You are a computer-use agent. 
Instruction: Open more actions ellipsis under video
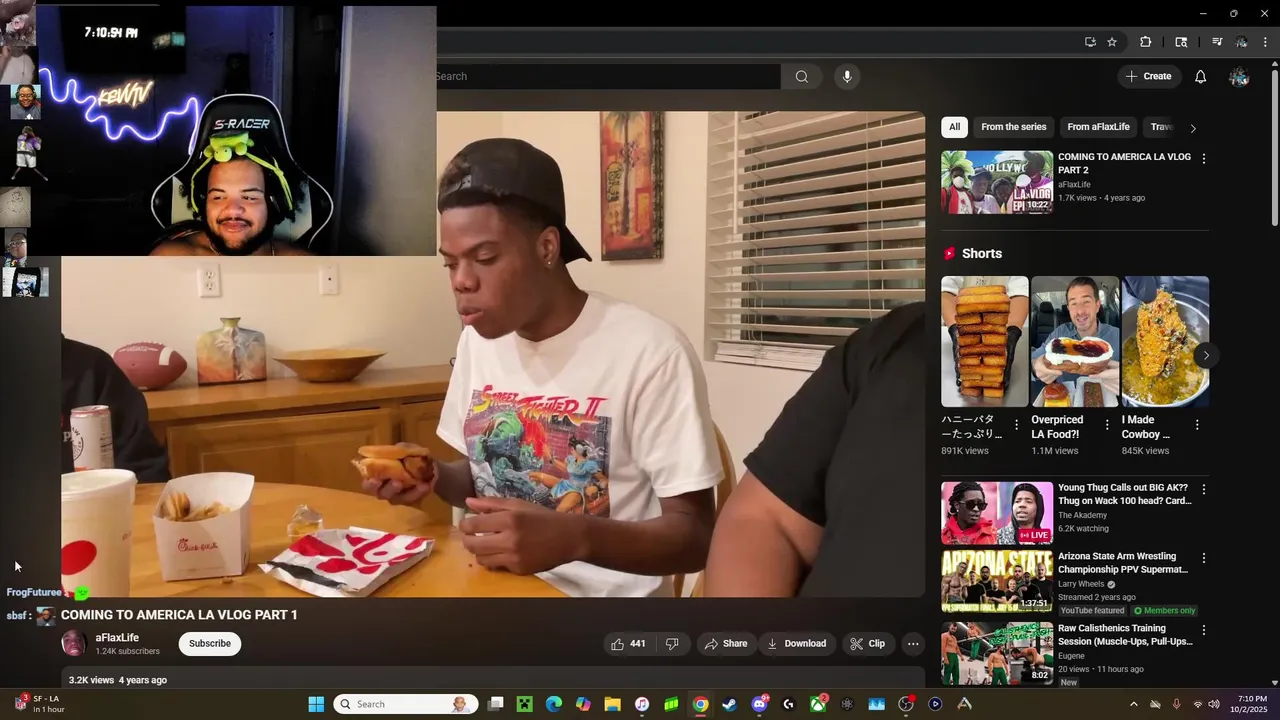(913, 644)
